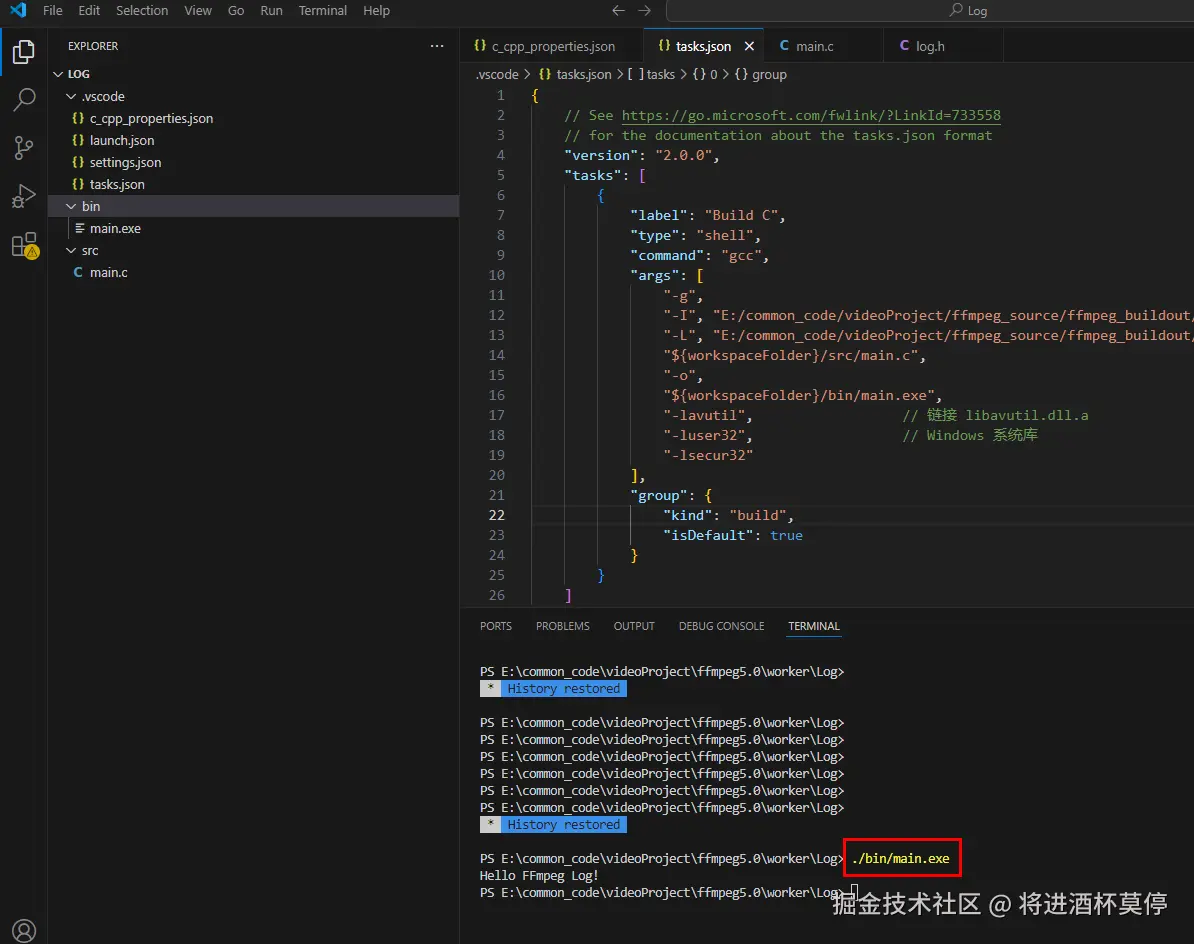Click the group breadcrumb item
This screenshot has height=944, width=1194.
click(761, 75)
